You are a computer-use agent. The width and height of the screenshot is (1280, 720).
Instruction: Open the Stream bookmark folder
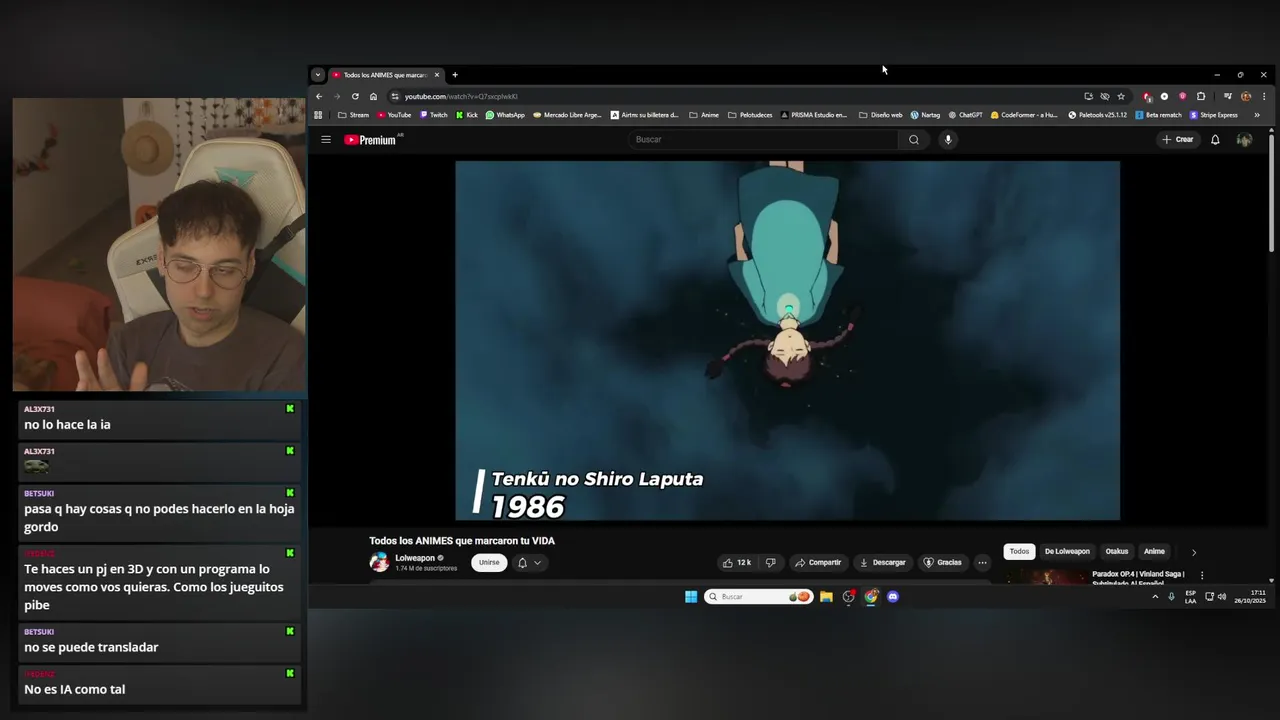tap(353, 115)
